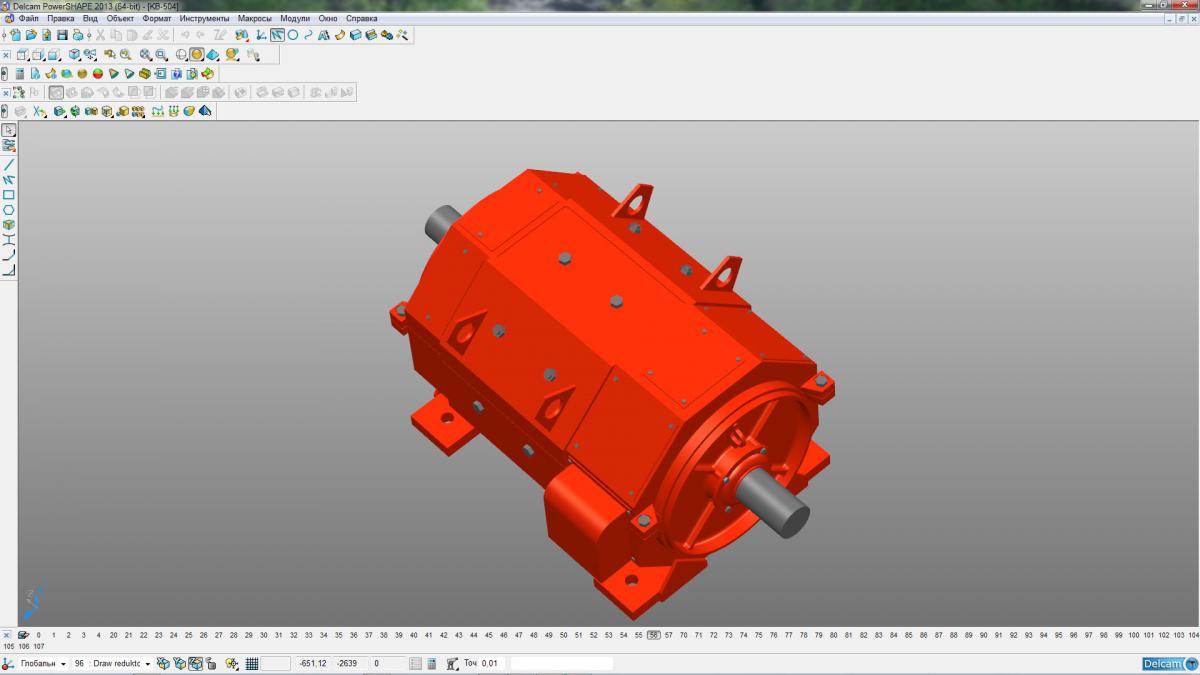This screenshot has height=675, width=1200.
Task: Open the Окно menu
Action: tap(328, 18)
